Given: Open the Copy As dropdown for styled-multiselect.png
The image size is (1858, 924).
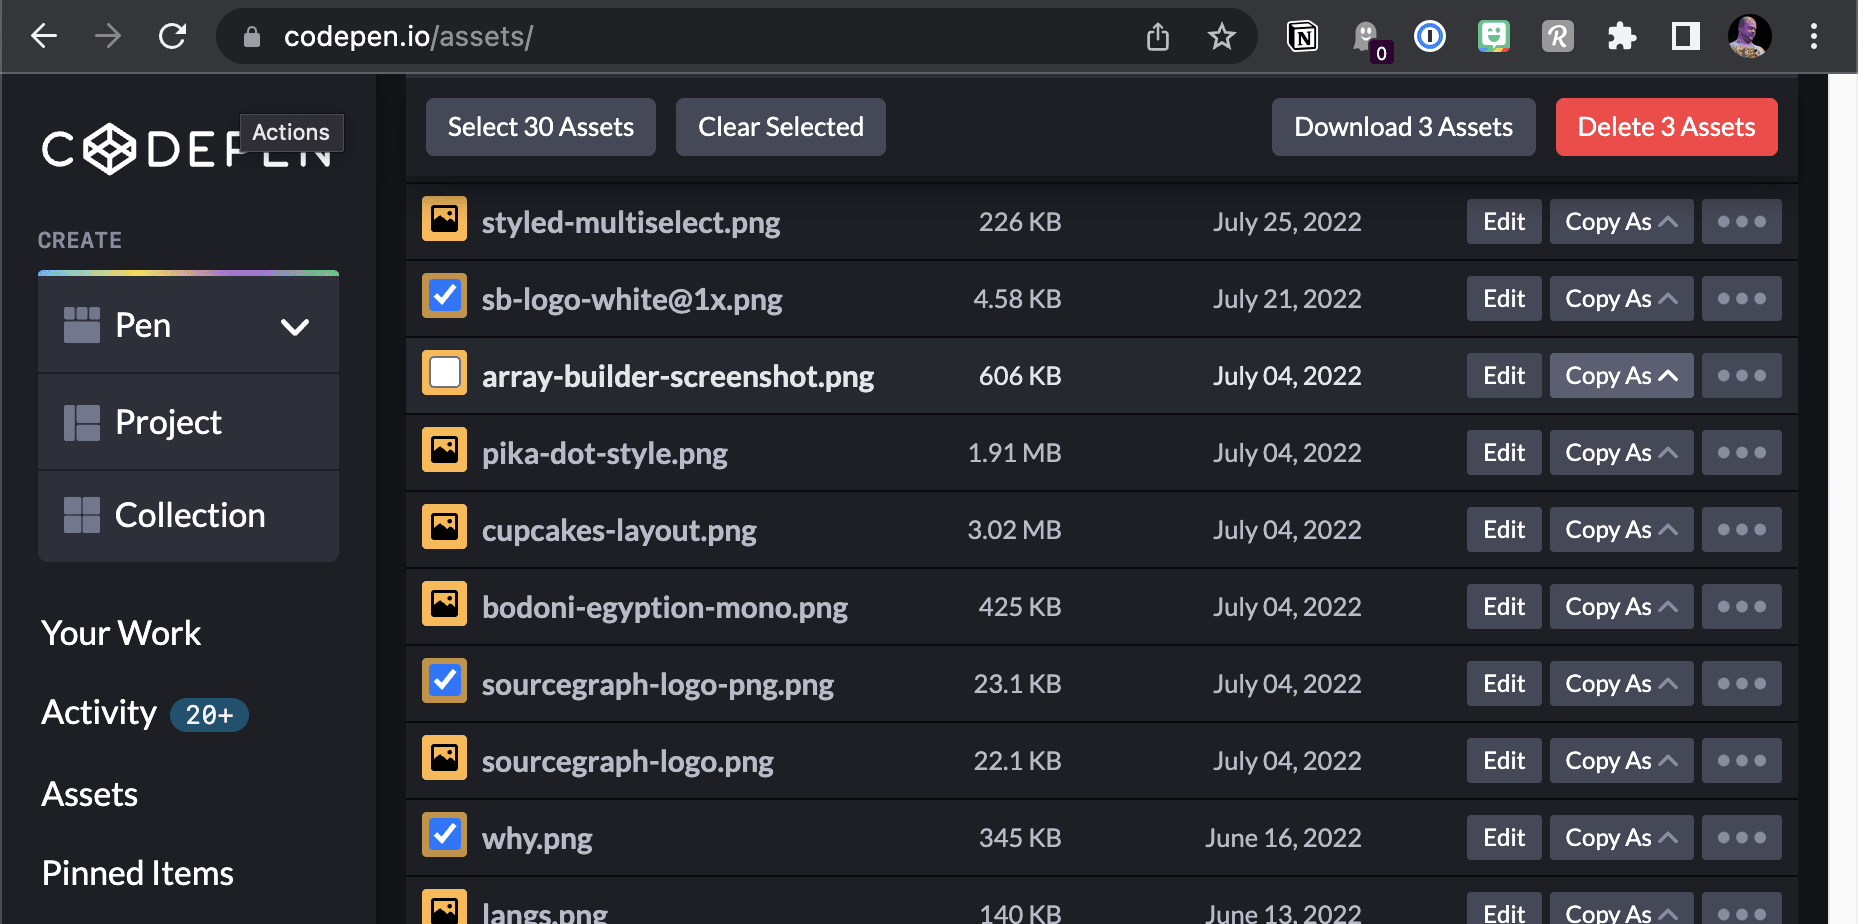Looking at the screenshot, I should (1621, 221).
